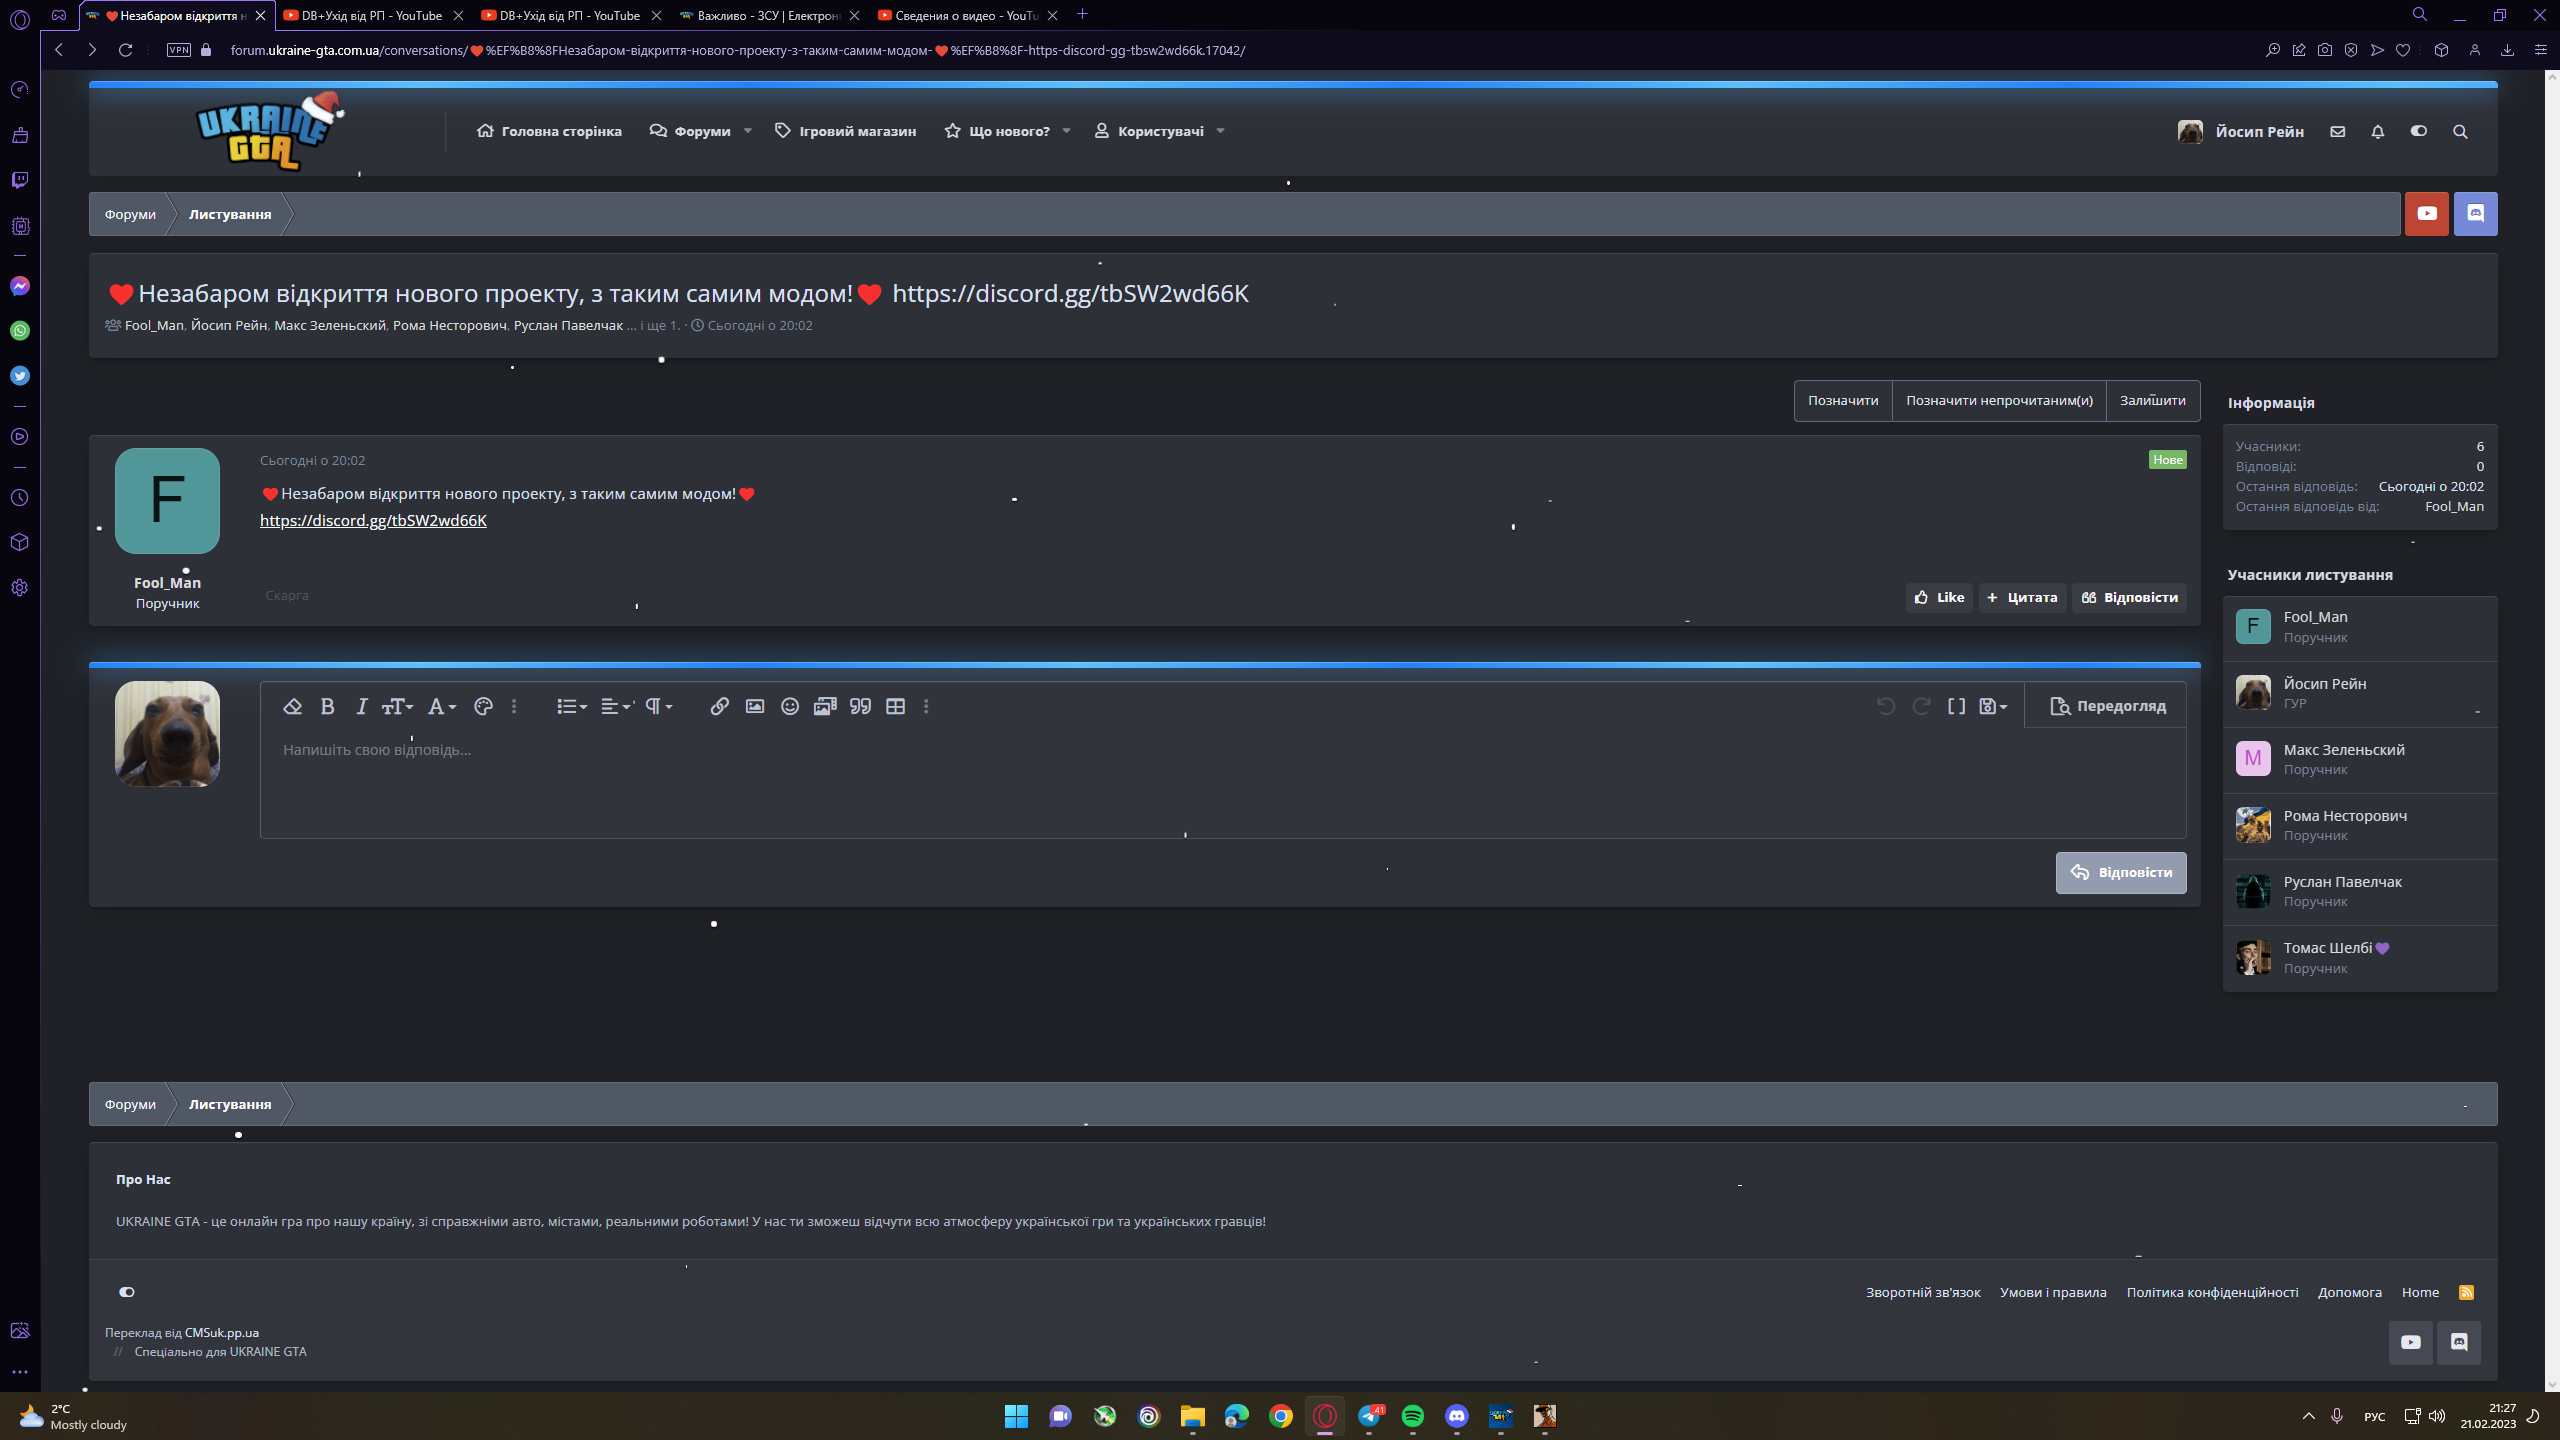The image size is (2560, 1440).
Task: Toggle the footer style switch icon
Action: pyautogui.click(x=127, y=1292)
